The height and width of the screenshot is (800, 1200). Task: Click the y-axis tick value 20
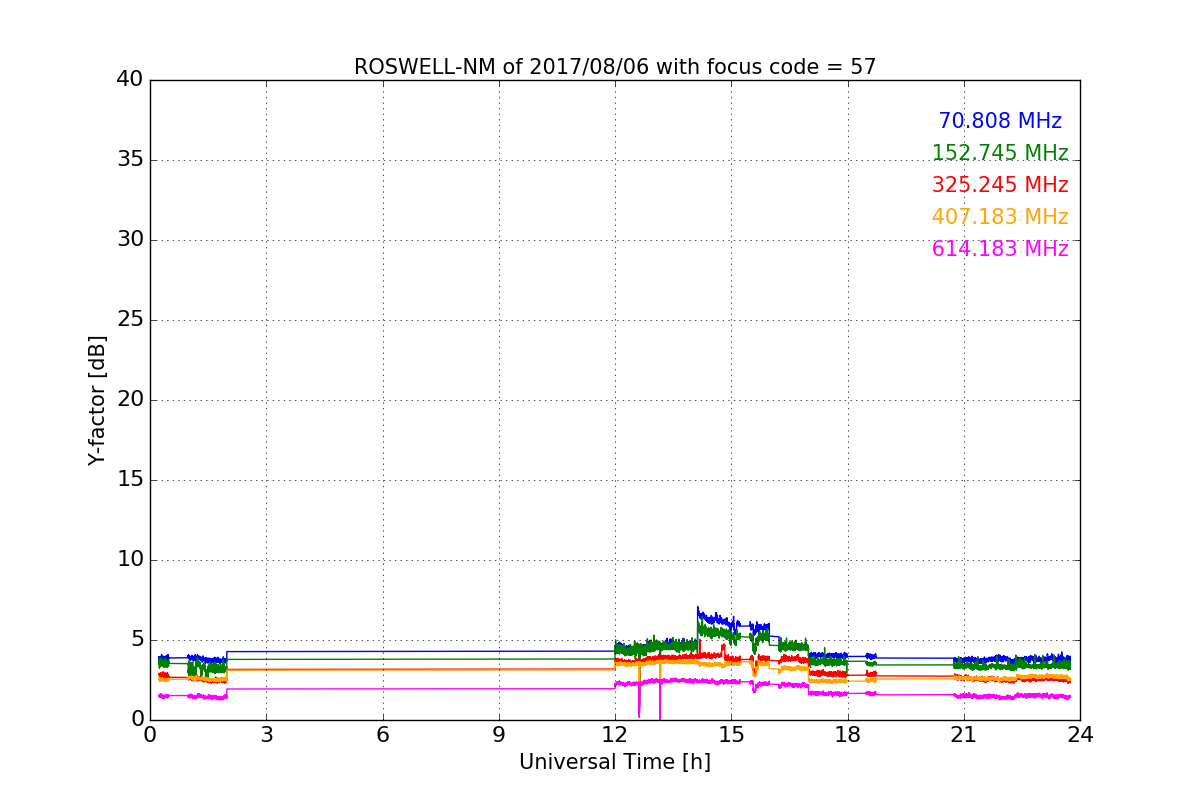(130, 400)
